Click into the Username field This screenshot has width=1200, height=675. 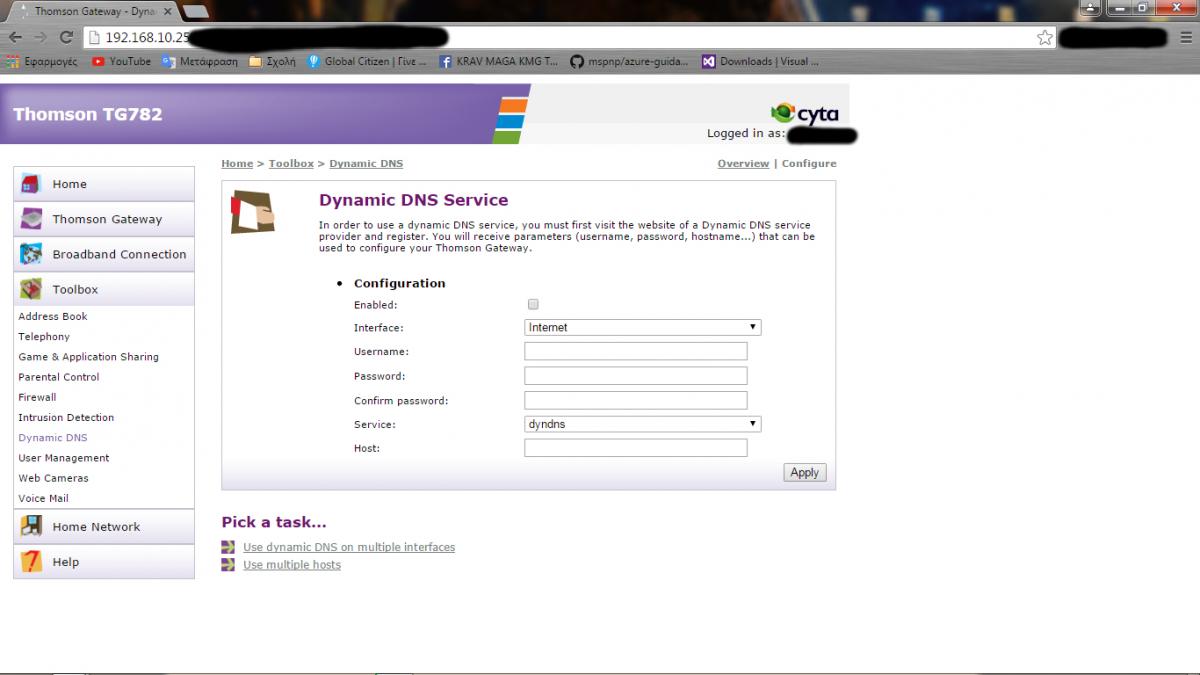[636, 351]
